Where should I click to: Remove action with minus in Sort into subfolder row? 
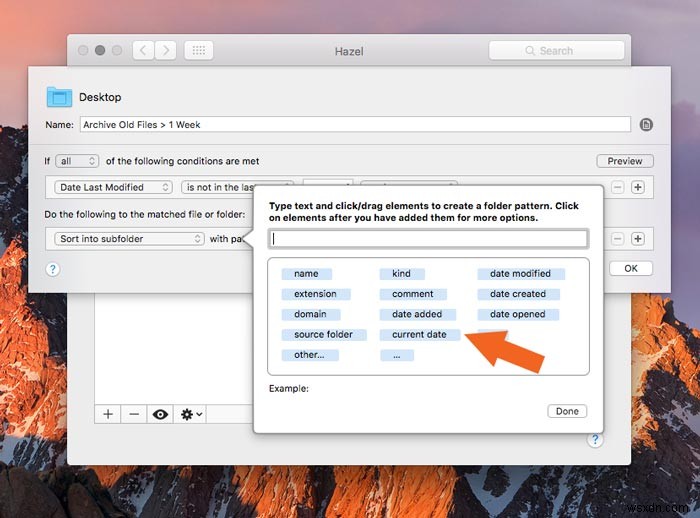(617, 239)
